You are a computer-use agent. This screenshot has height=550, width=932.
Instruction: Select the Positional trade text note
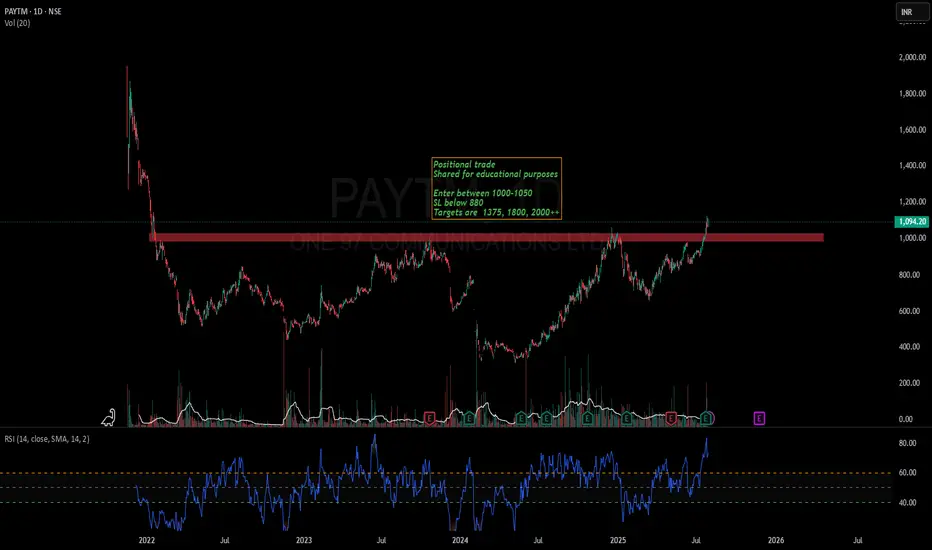coord(496,188)
